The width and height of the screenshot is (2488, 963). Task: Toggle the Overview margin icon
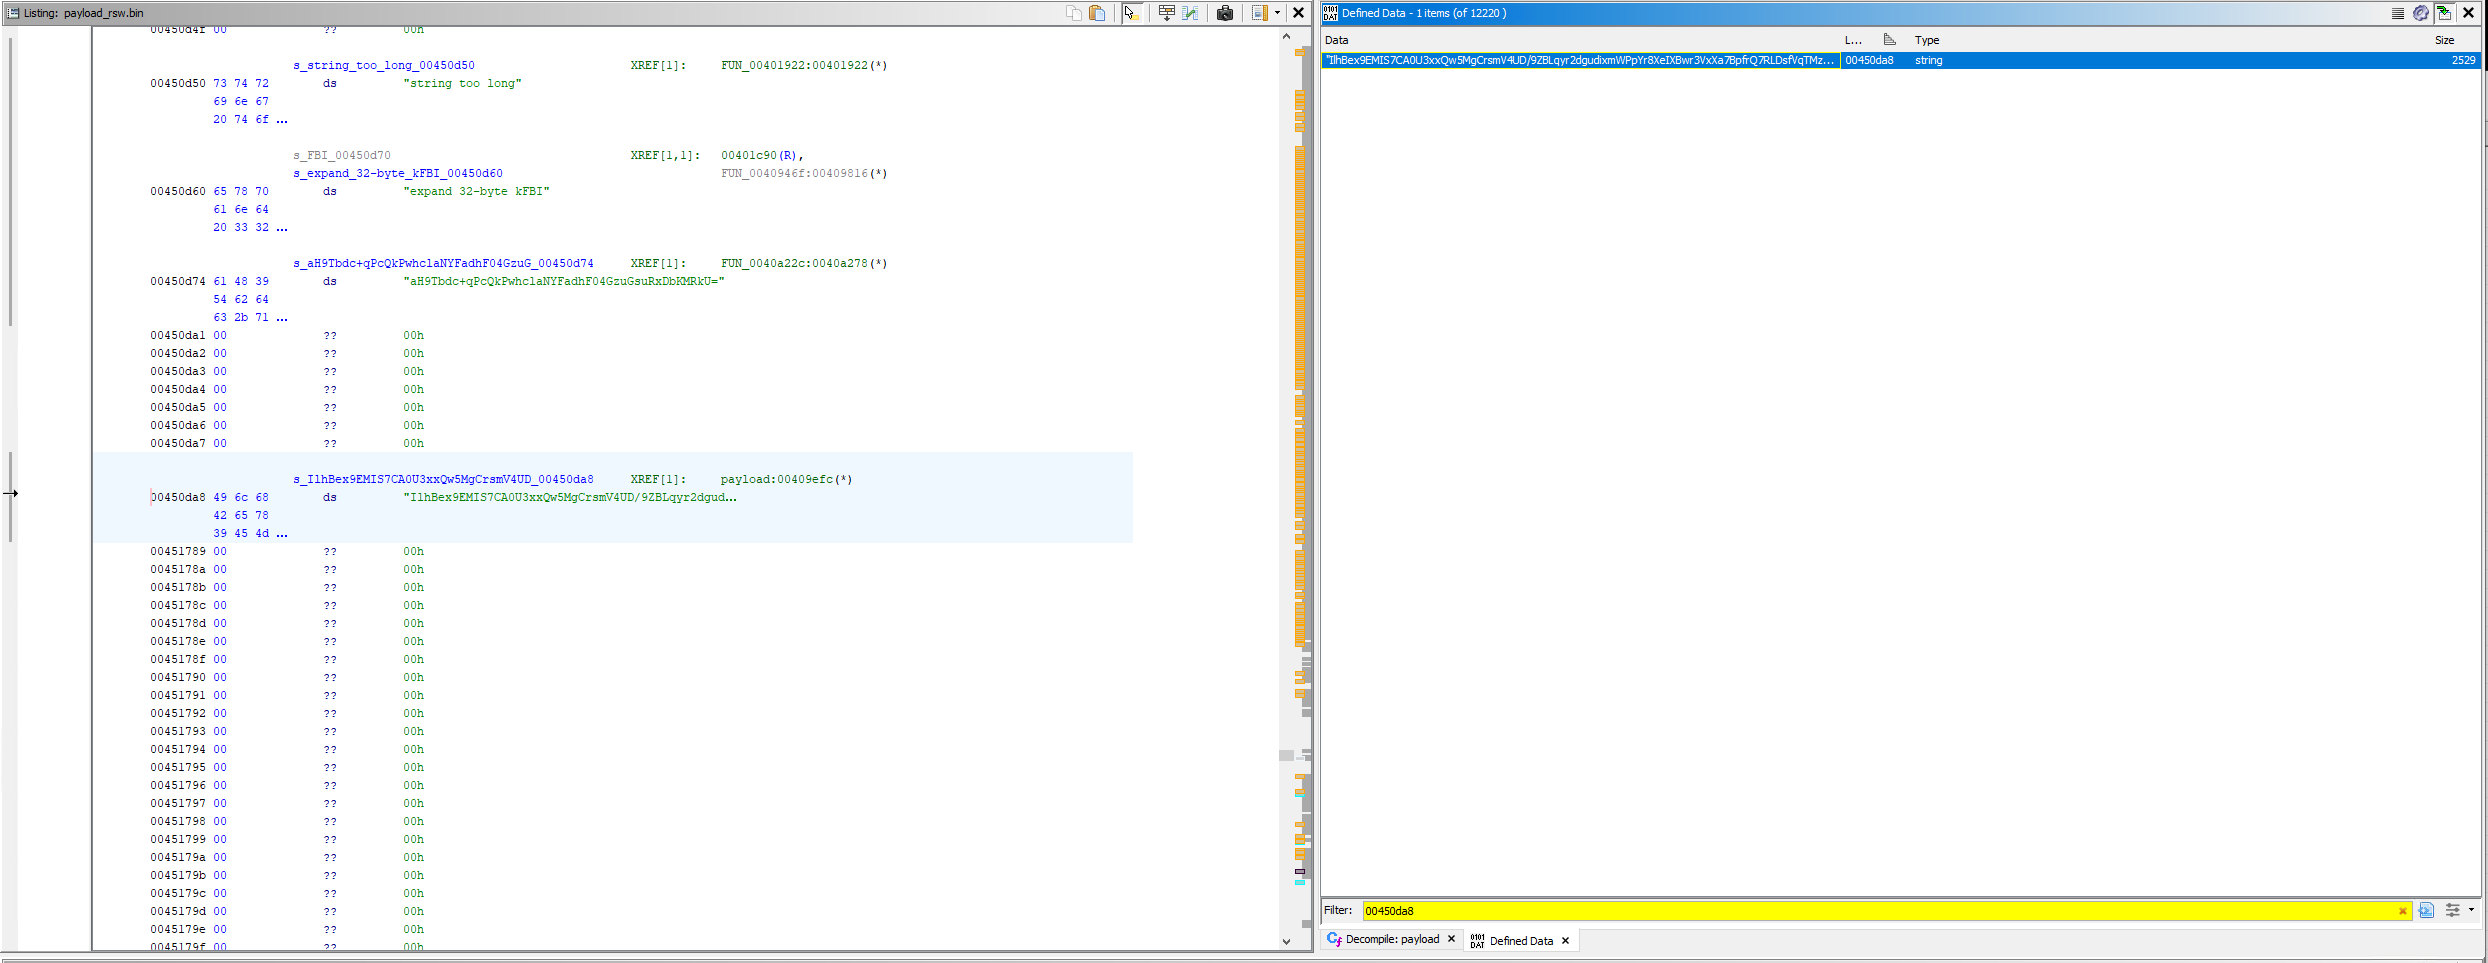click(x=1260, y=13)
